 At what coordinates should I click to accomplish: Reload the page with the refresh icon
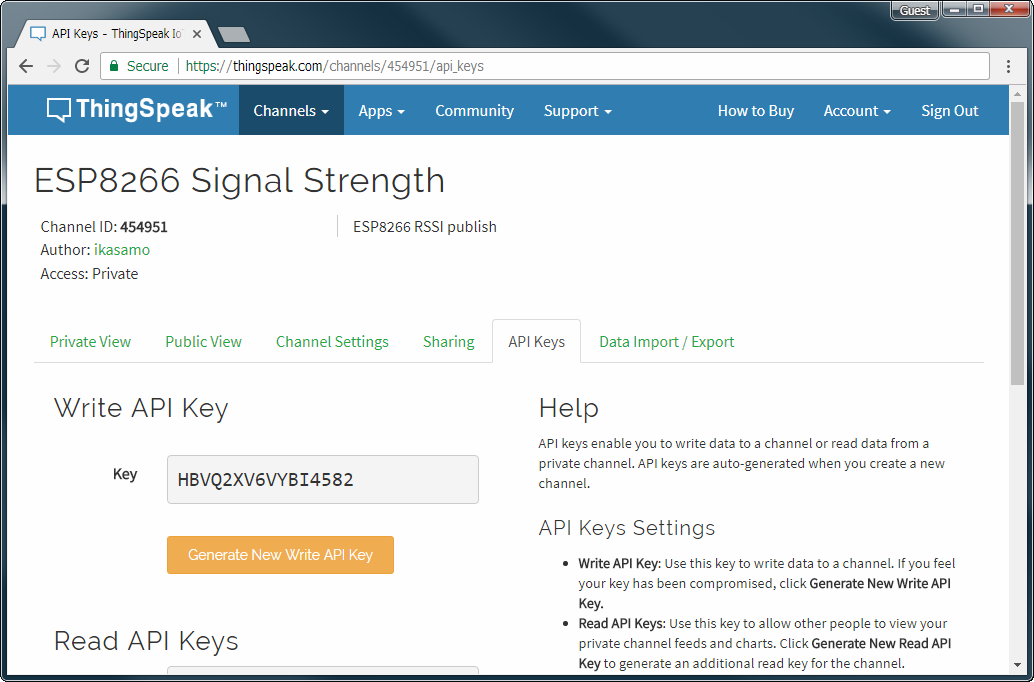coord(82,66)
